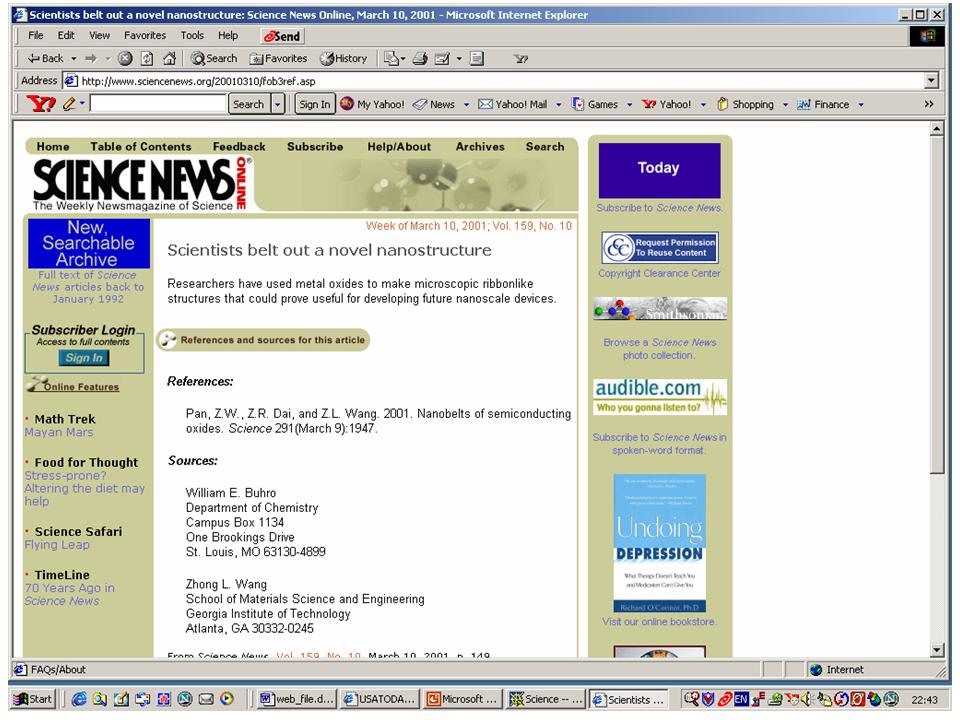
Task: Open My Yahoo! from the Yahoo toolbar
Action: [372, 104]
